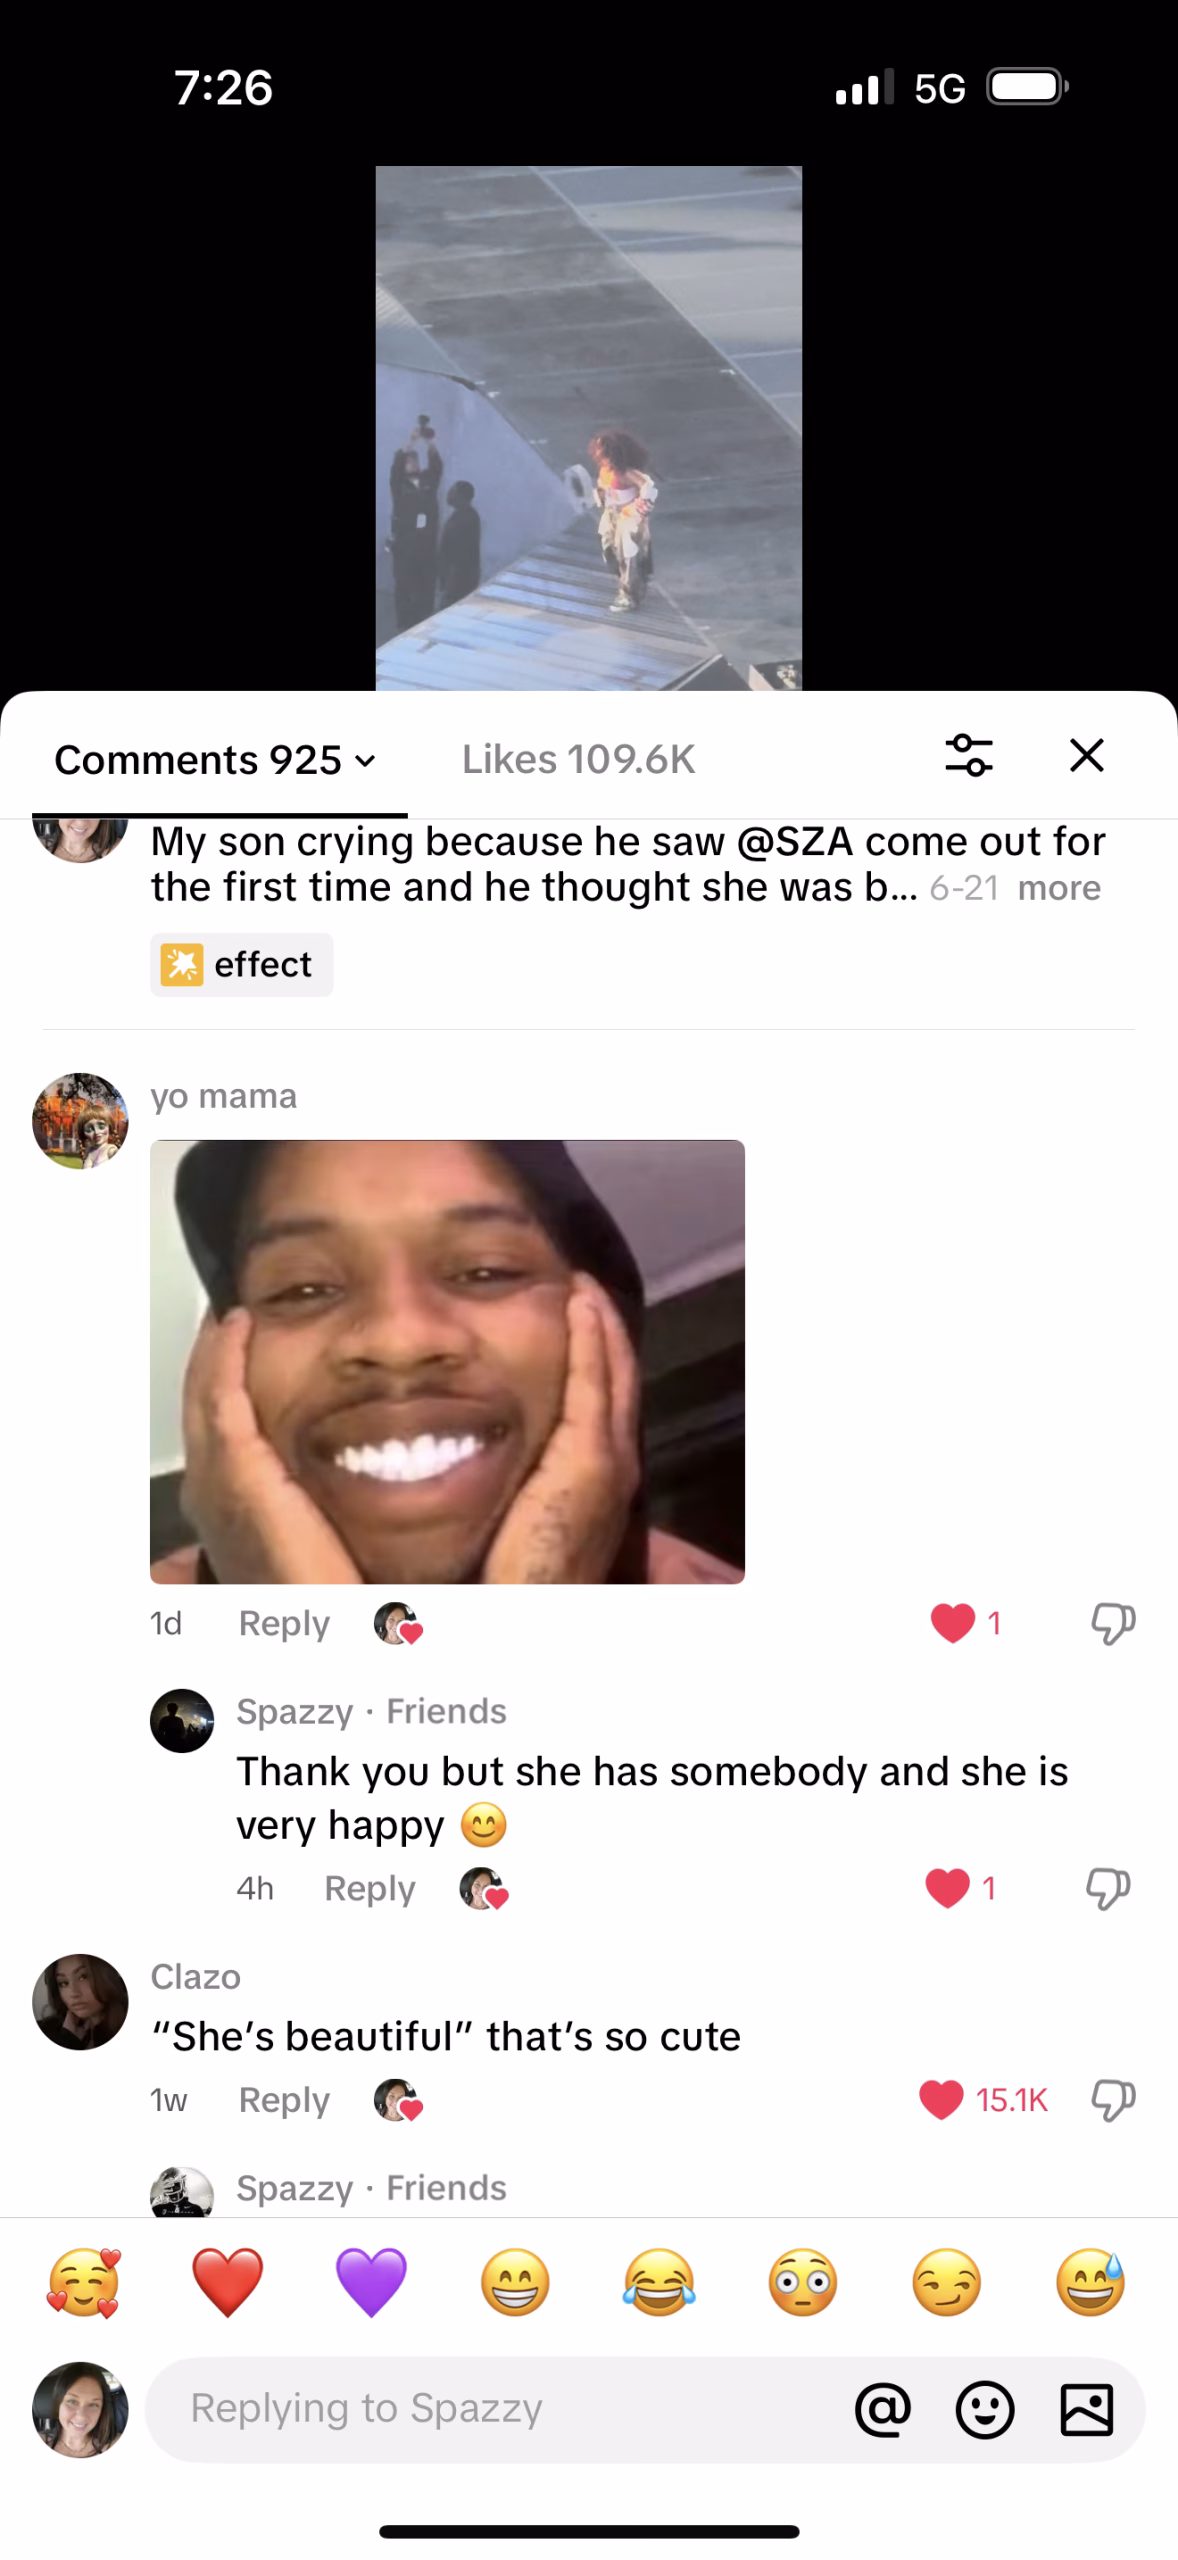Image resolution: width=1178 pixels, height=2560 pixels.
Task: Open the effect tag chip
Action: pyautogui.click(x=241, y=965)
